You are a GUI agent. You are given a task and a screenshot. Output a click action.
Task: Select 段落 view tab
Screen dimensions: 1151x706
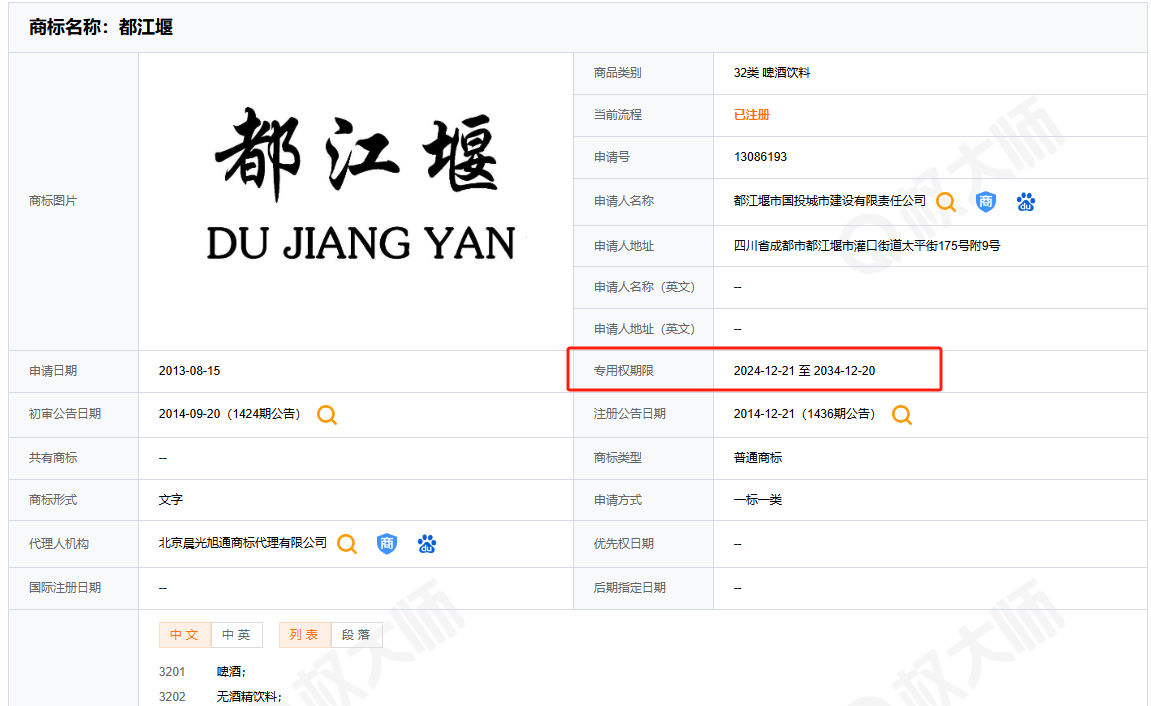coord(357,635)
